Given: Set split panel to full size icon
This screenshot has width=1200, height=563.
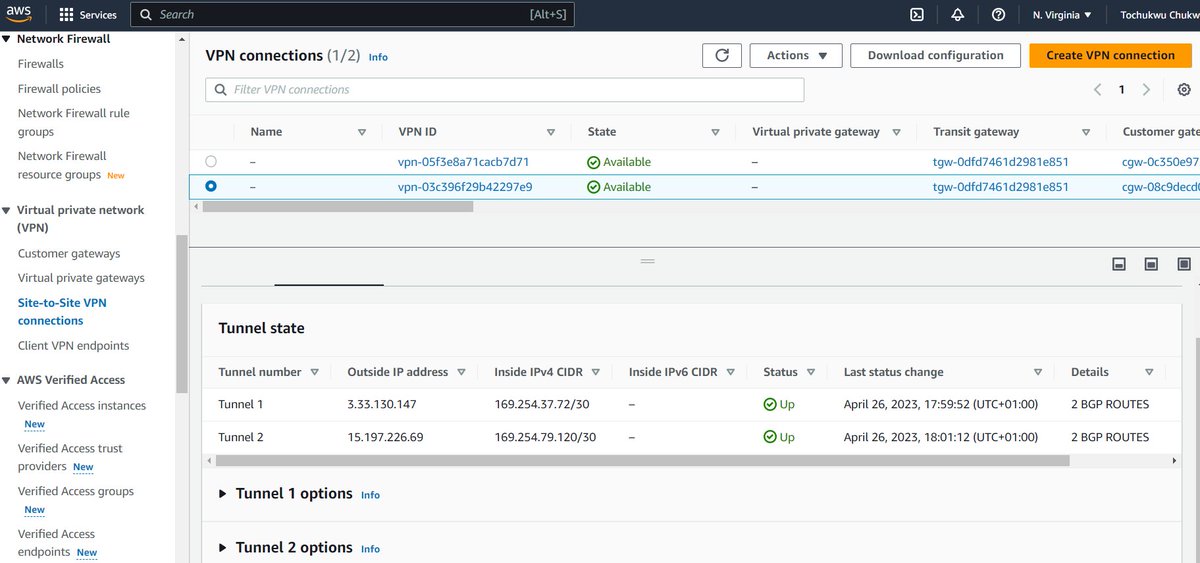Looking at the screenshot, I should click(x=1184, y=264).
